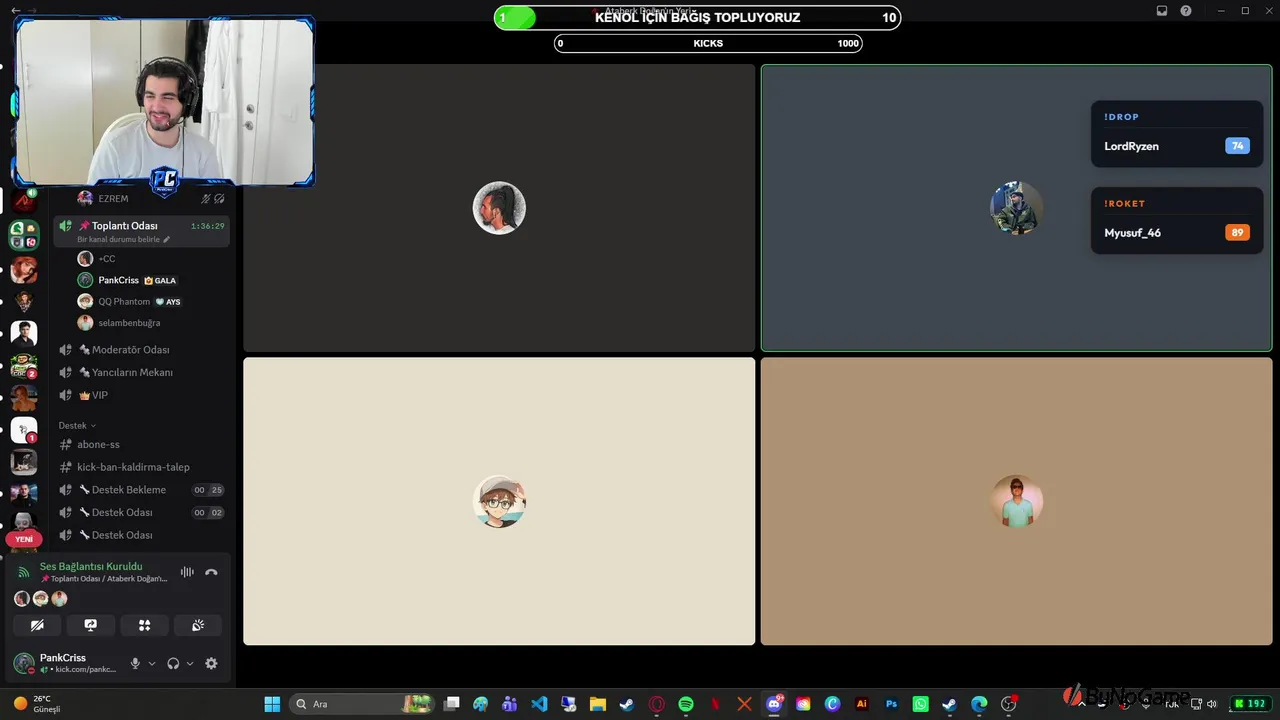Screen dimensions: 1280x720
Task: Share your screen in voice panel
Action: (90, 625)
